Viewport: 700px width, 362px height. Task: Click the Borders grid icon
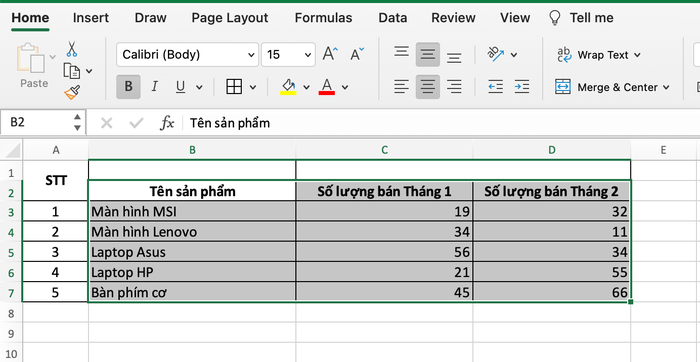click(x=234, y=87)
